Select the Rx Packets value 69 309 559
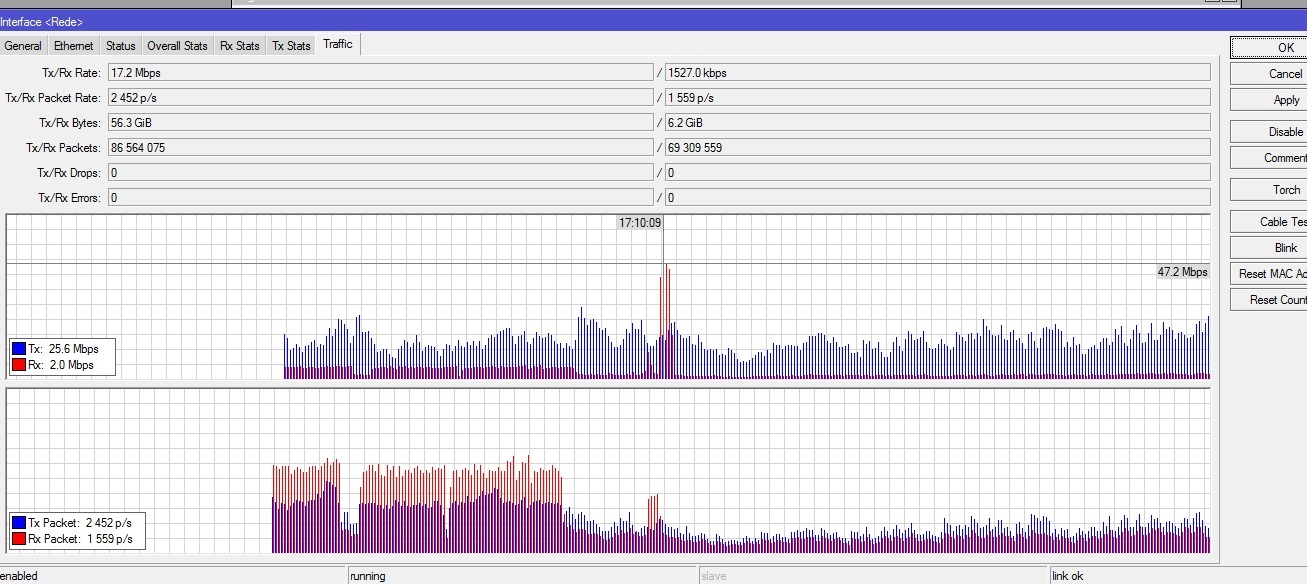 (937, 148)
